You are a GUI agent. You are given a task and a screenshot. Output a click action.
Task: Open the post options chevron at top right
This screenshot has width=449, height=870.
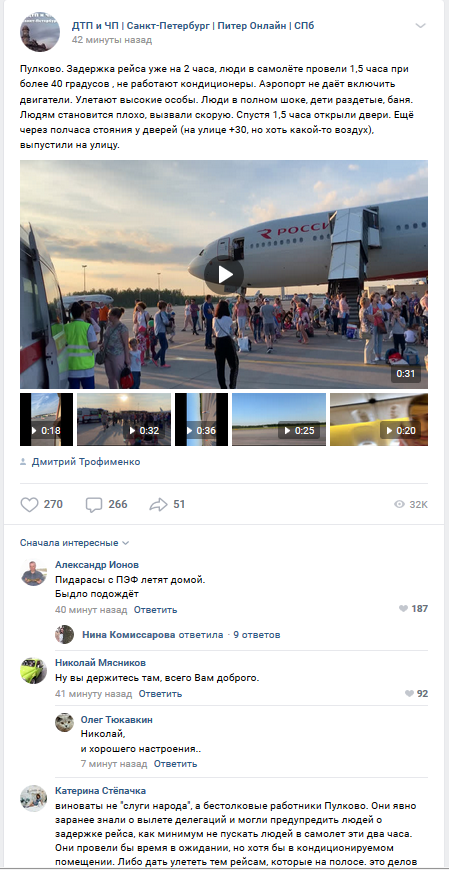[421, 26]
